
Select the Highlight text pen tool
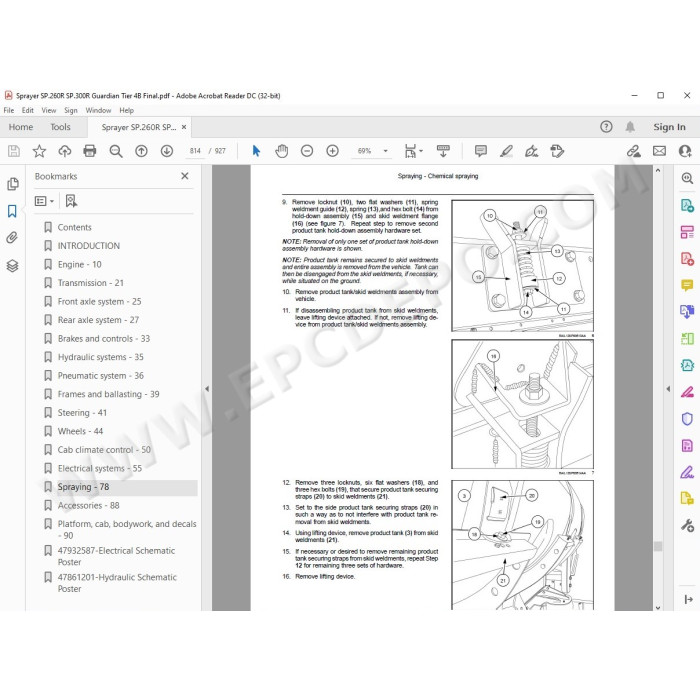coord(506,151)
